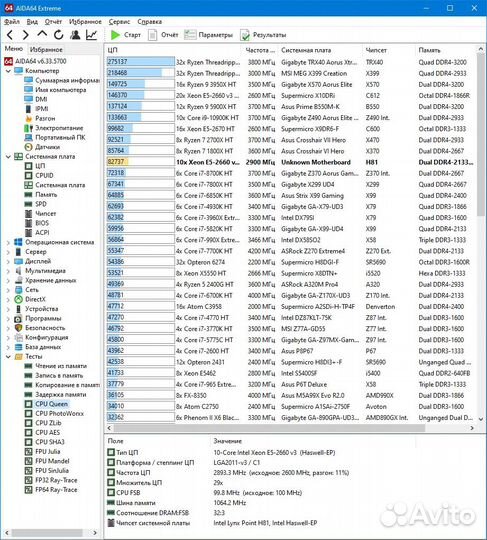Image resolution: width=487 pixels, height=540 pixels.
Task: Open the Сервис menu
Action: pyautogui.click(x=119, y=22)
